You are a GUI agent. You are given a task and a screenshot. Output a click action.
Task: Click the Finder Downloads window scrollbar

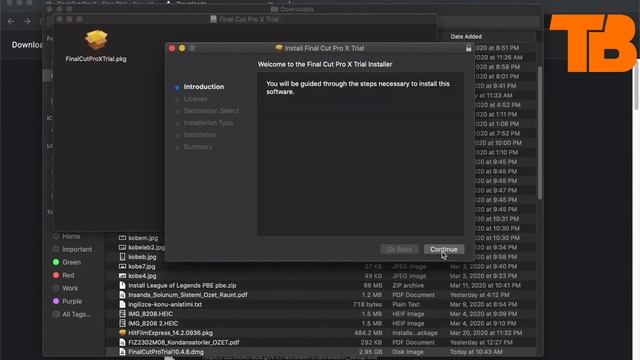pos(540,133)
